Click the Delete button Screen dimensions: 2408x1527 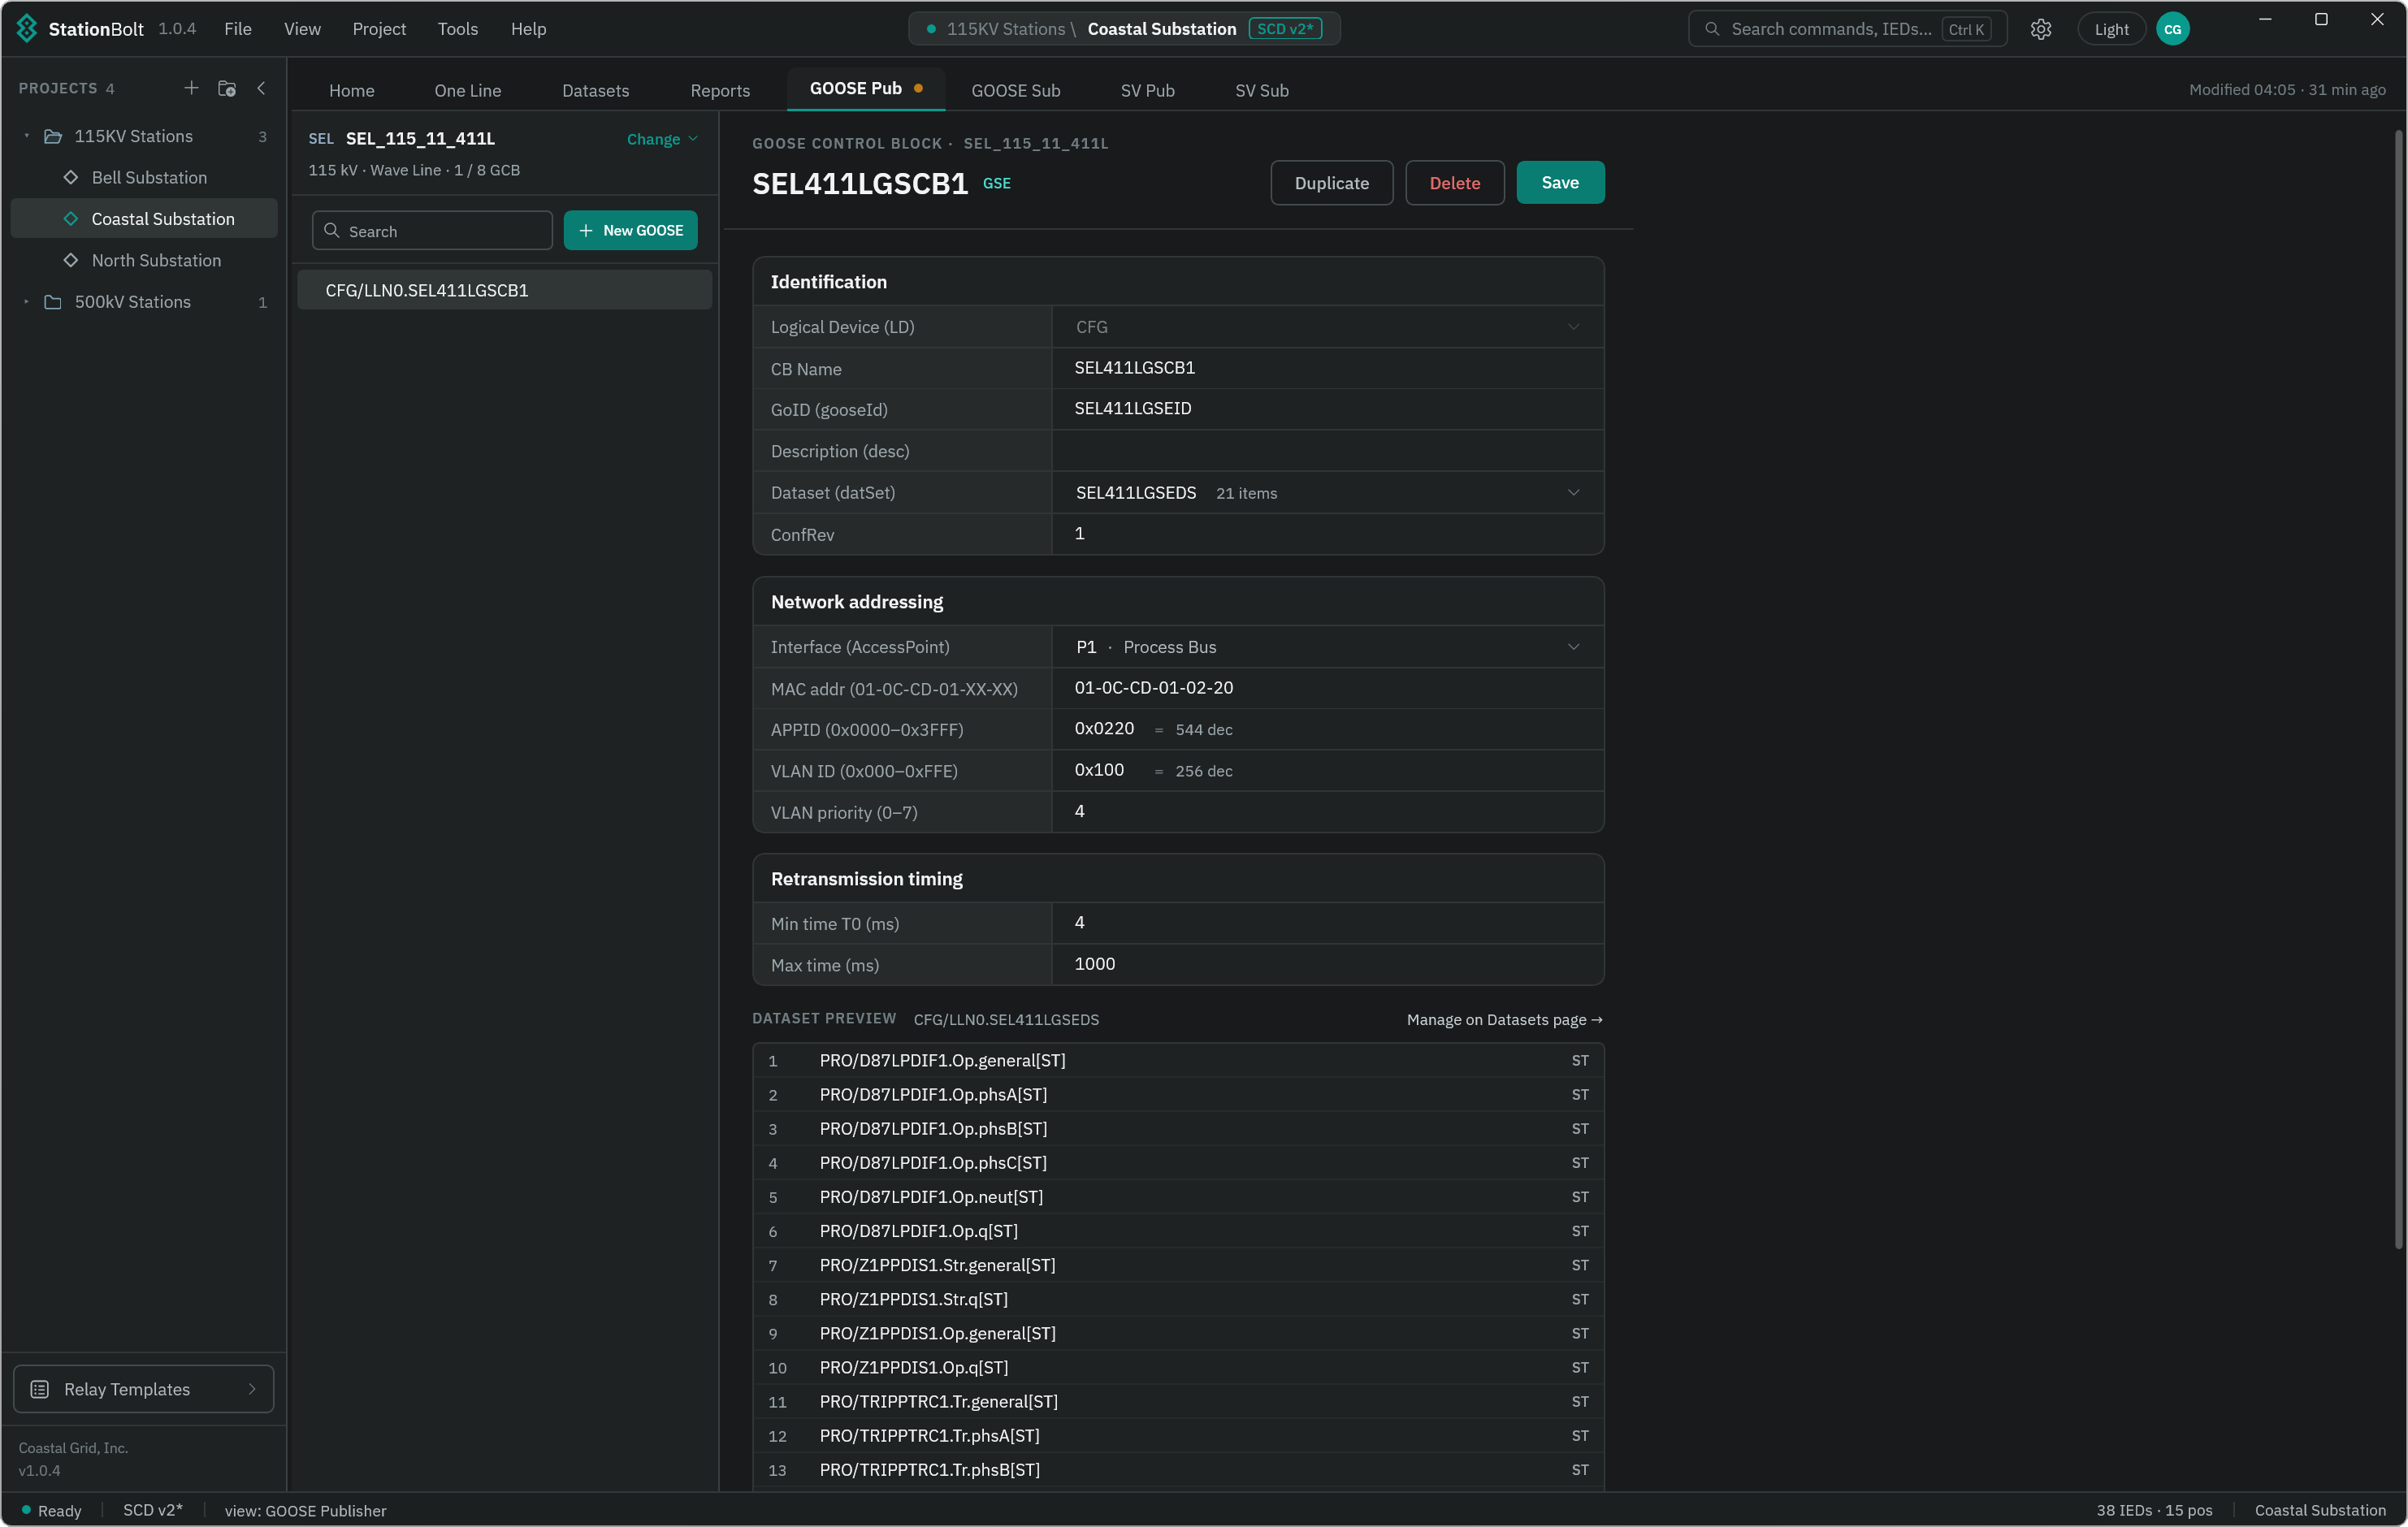pos(1454,183)
